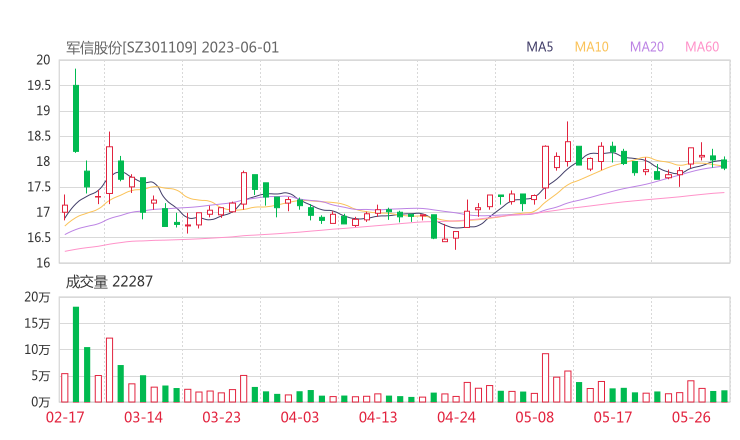The image size is (740, 440).
Task: Click the 10万 volume axis value
Action: point(37,350)
